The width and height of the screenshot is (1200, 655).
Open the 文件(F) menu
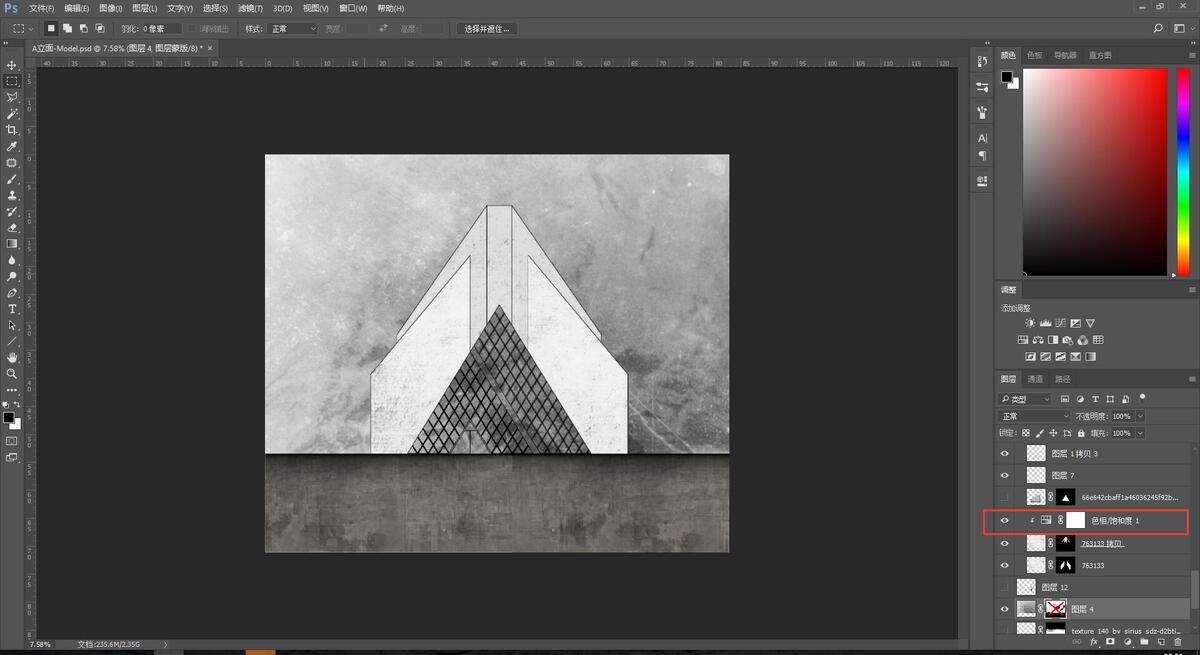(42, 8)
